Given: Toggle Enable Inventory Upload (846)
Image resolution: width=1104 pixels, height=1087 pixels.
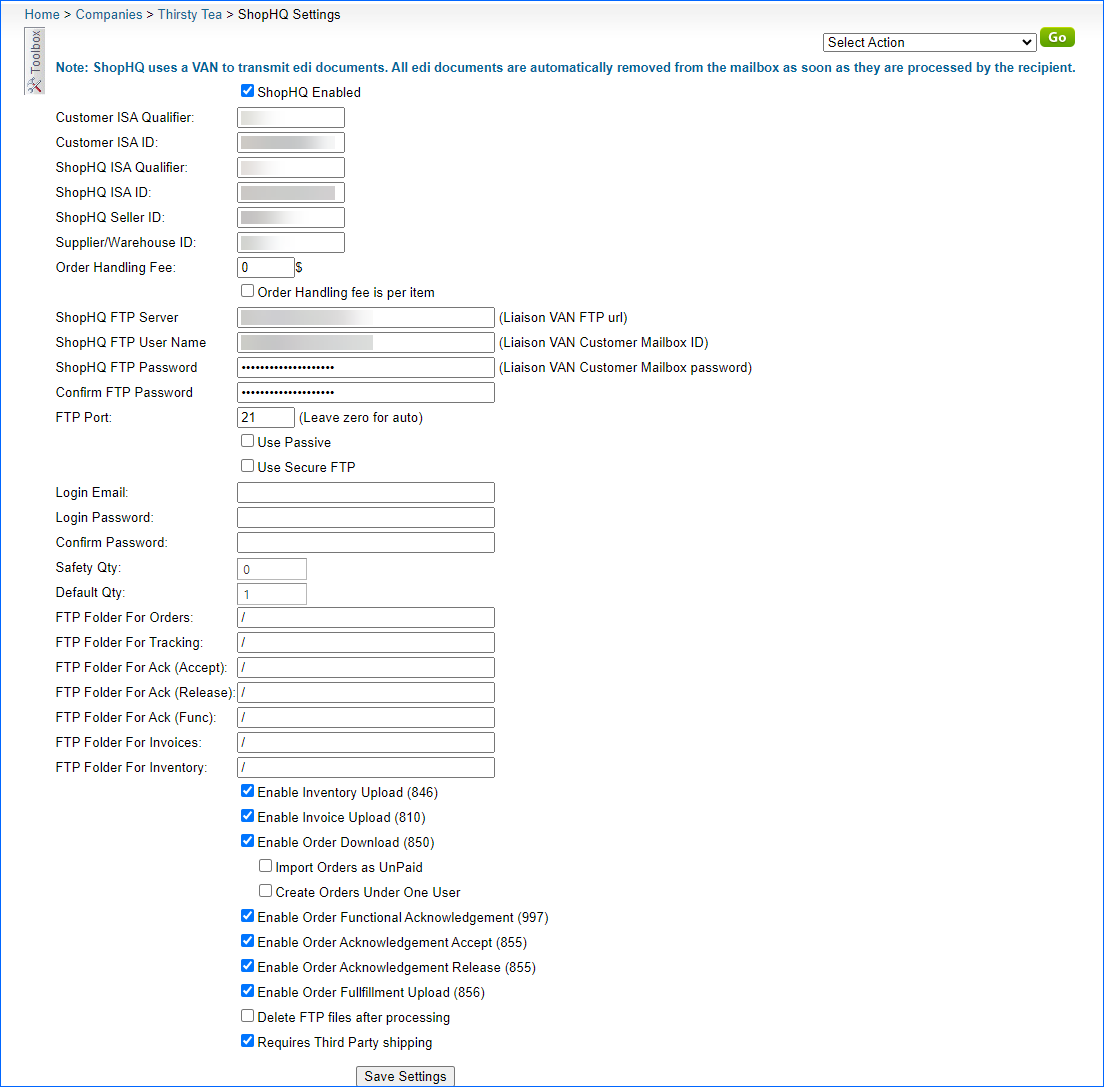Looking at the screenshot, I should (x=248, y=791).
